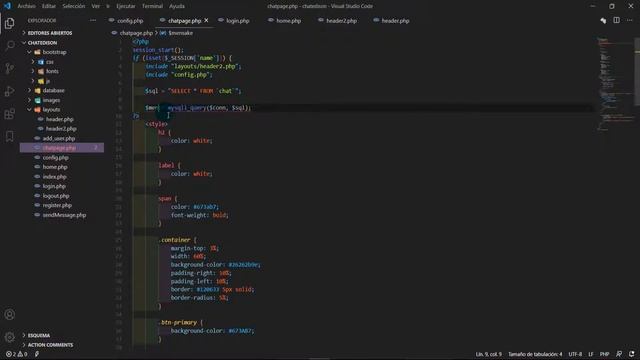The height and width of the screenshot is (360, 640).
Task: Collapse the layouts folder
Action: point(51,110)
